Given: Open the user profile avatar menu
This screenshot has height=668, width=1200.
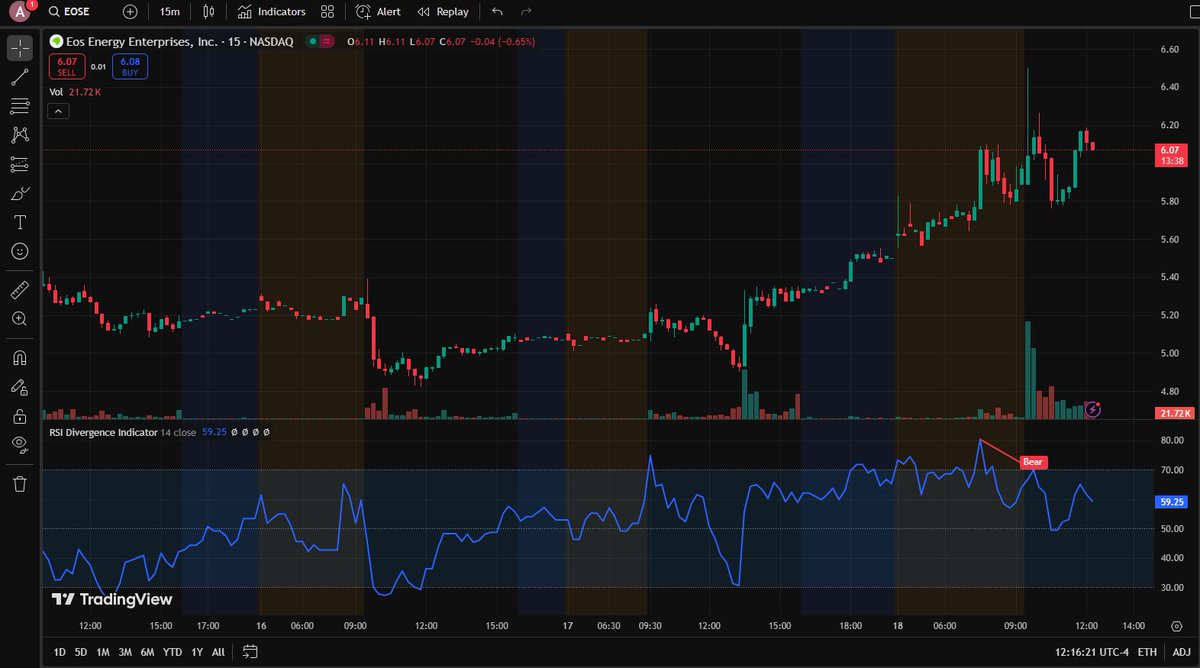Looking at the screenshot, I should click(20, 12).
